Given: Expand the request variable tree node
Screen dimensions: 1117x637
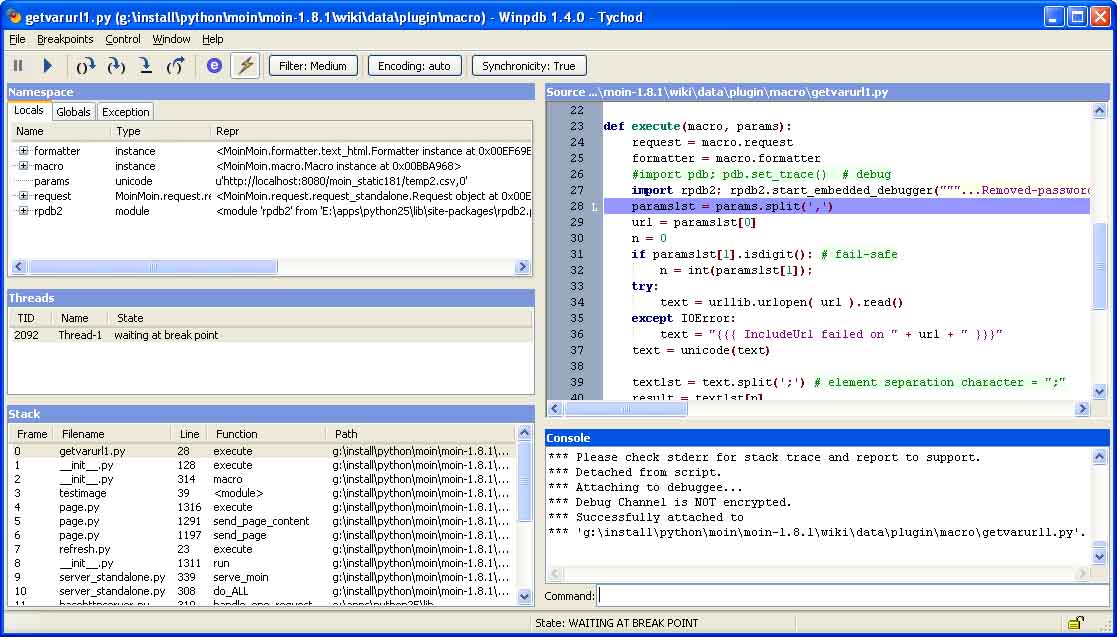Looking at the screenshot, I should coord(23,196).
